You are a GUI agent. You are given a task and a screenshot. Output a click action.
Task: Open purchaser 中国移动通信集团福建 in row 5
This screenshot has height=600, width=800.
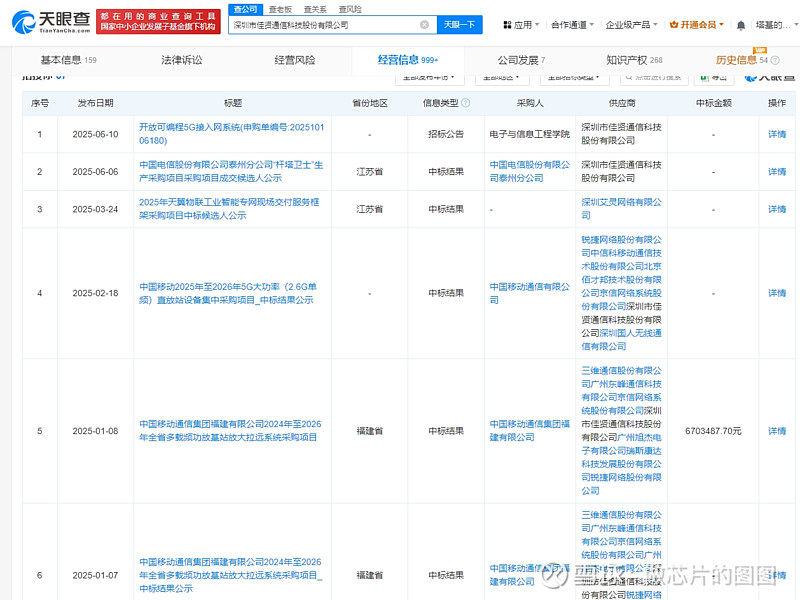point(530,431)
